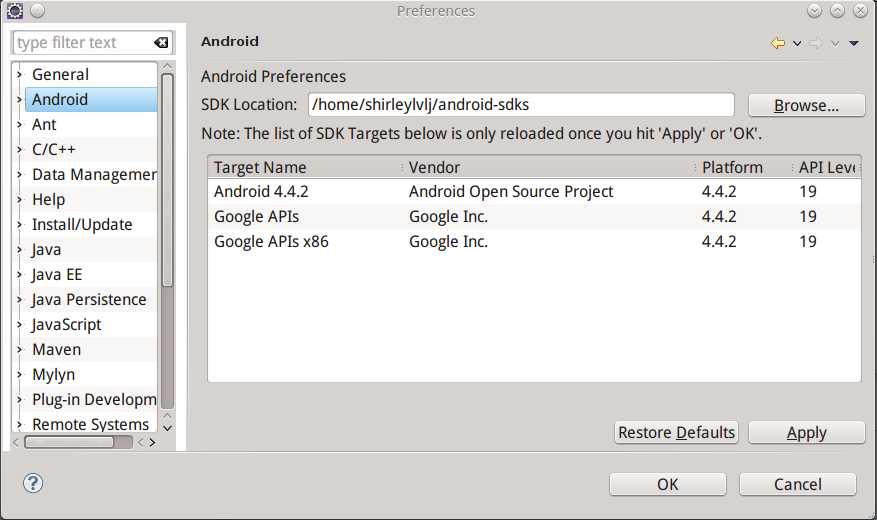Select General in the preferences tree
Viewport: 877px width, 520px height.
pyautogui.click(x=60, y=74)
